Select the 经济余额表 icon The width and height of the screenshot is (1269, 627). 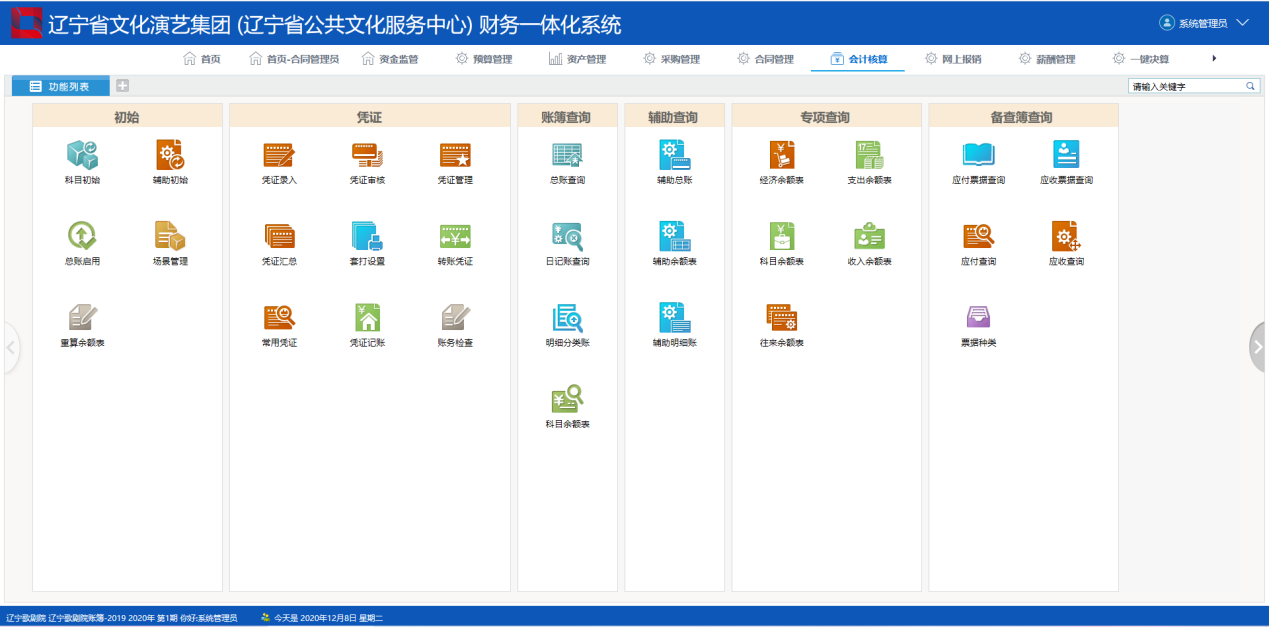(x=781, y=155)
